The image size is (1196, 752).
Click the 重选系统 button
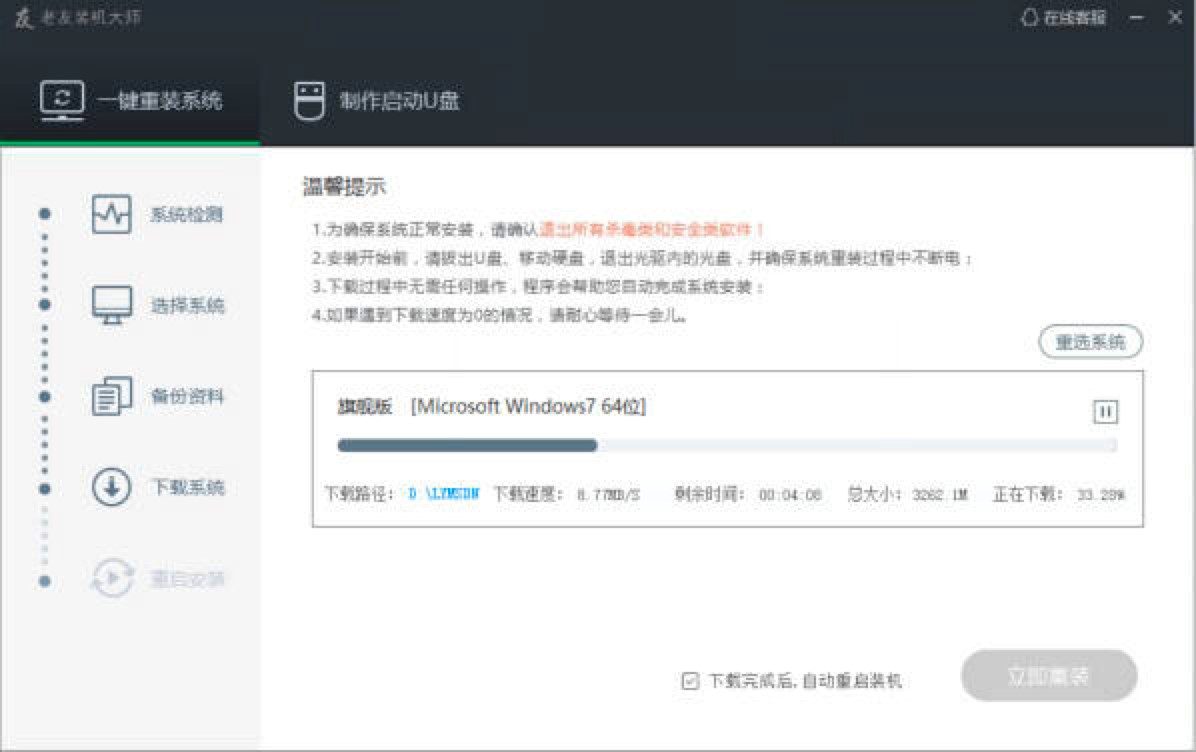(1090, 342)
